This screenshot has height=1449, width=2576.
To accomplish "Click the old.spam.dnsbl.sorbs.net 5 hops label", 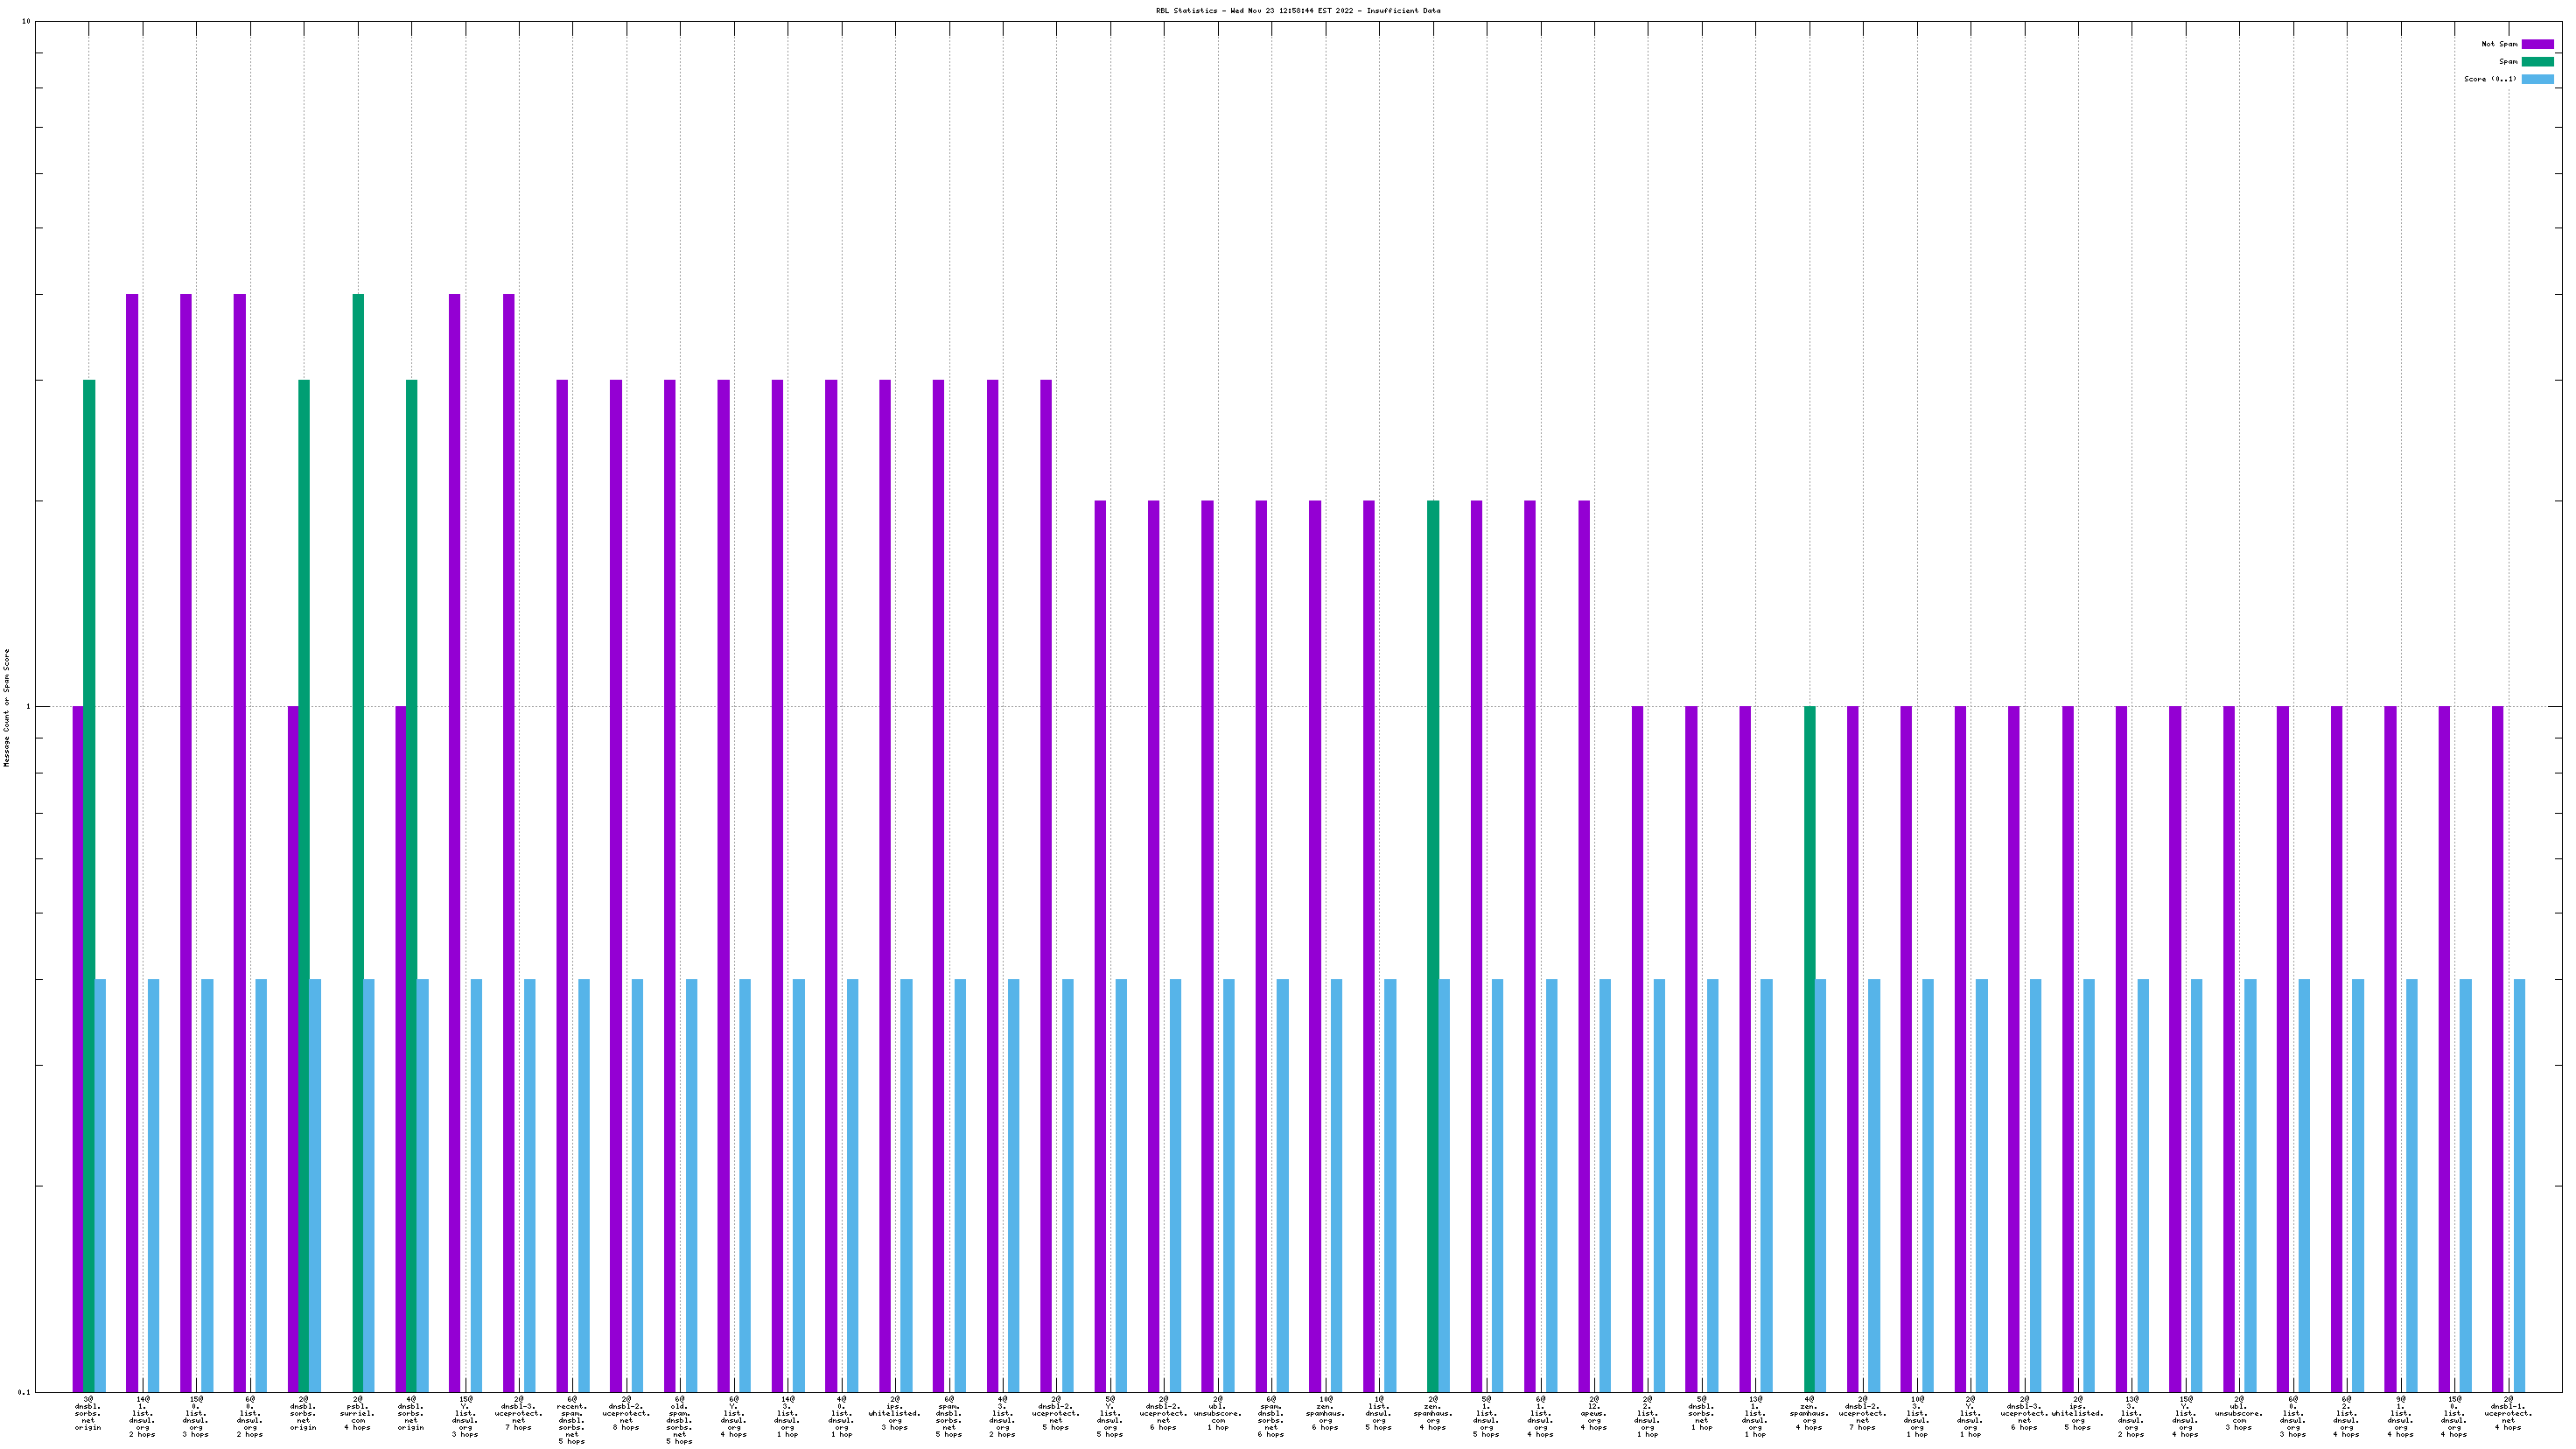I will click(679, 1420).
